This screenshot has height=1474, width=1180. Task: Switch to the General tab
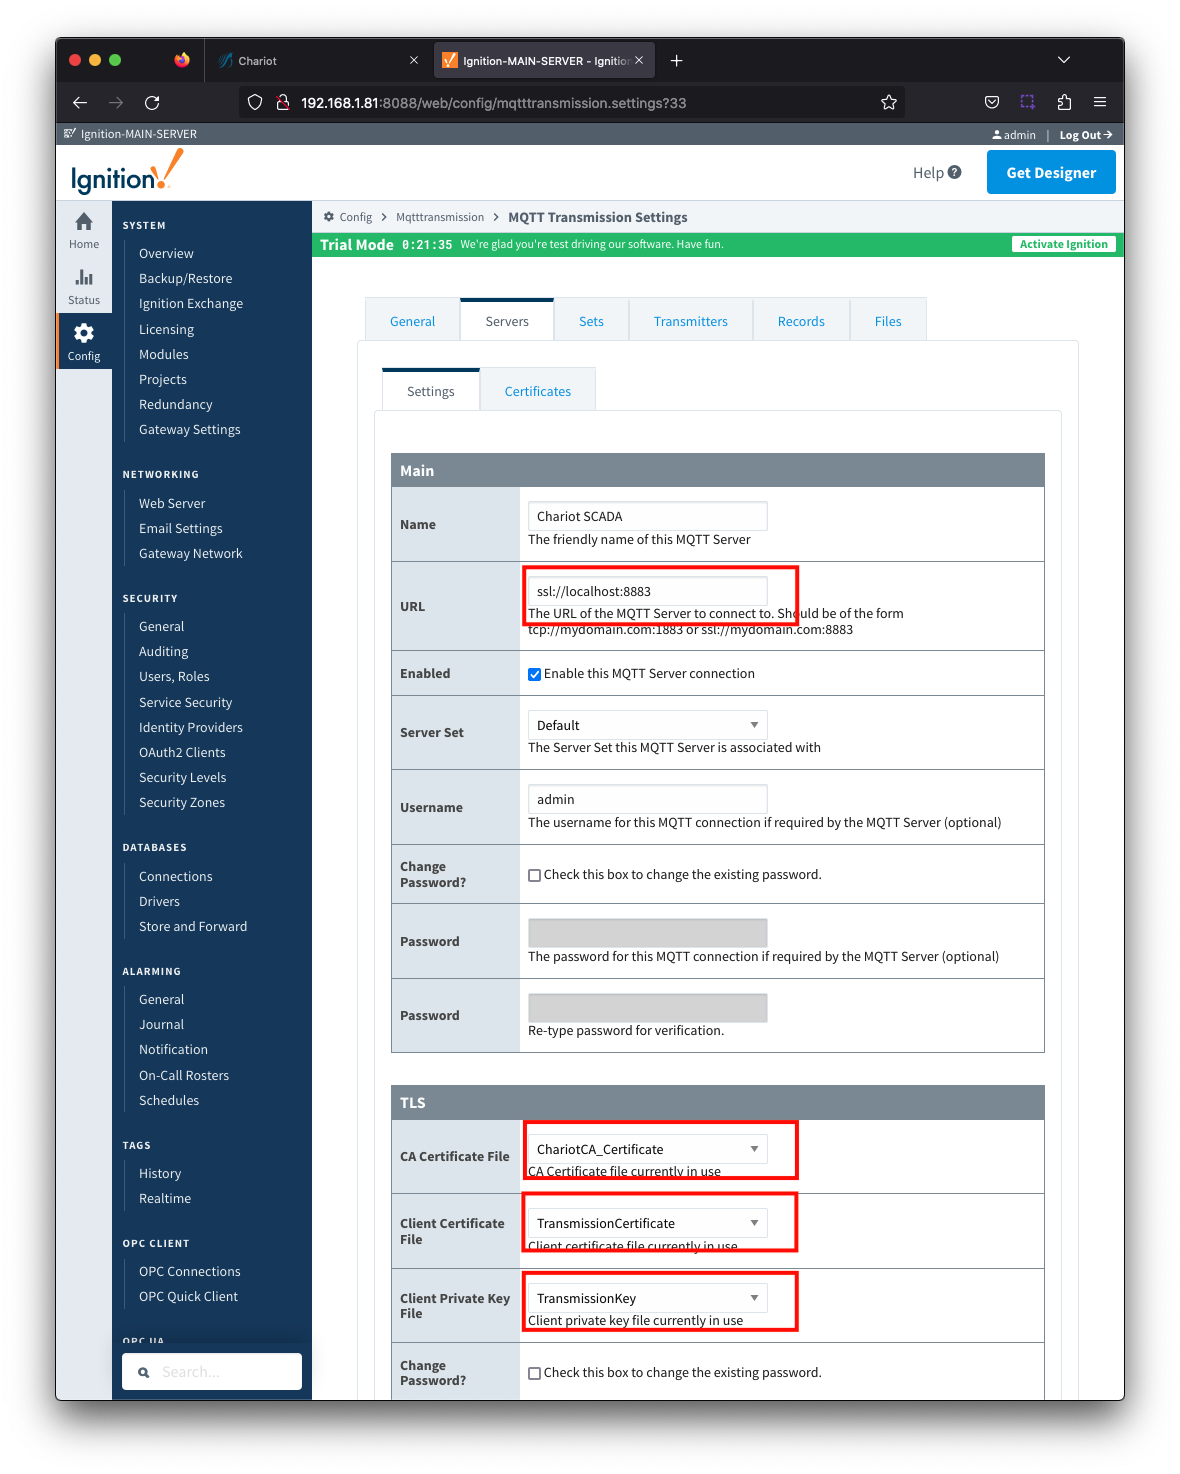click(x=413, y=321)
